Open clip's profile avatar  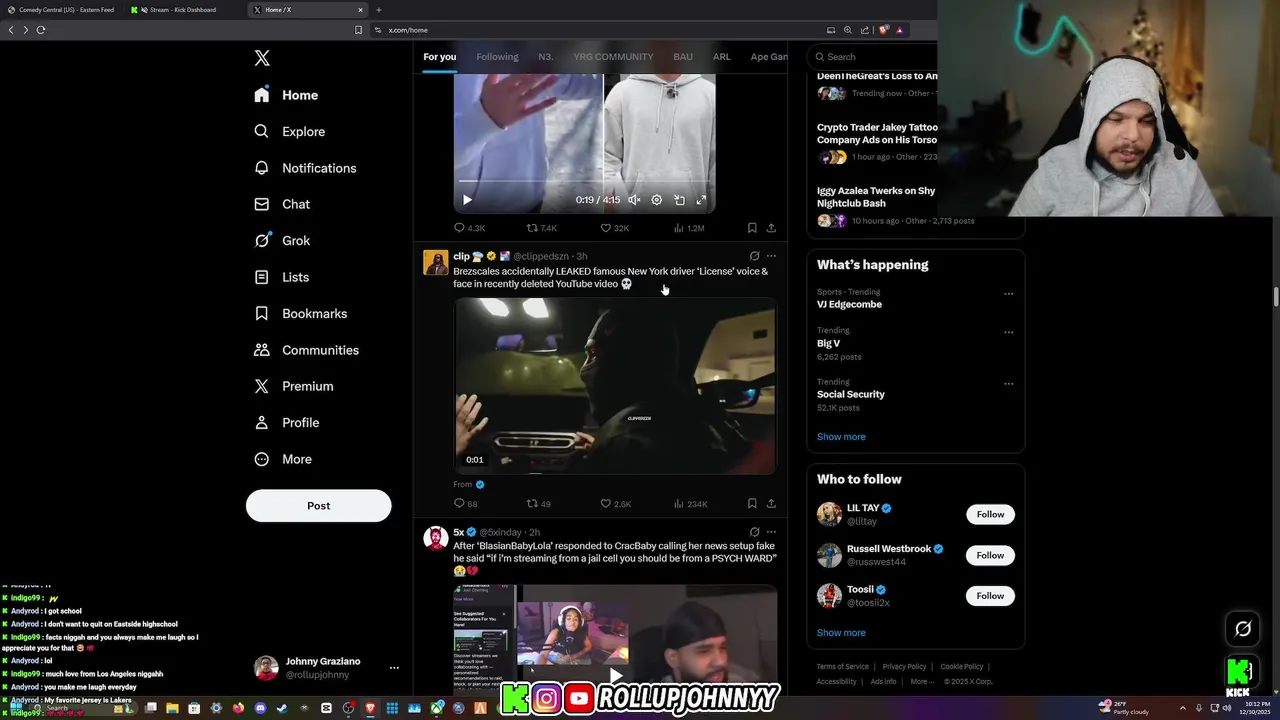(436, 262)
